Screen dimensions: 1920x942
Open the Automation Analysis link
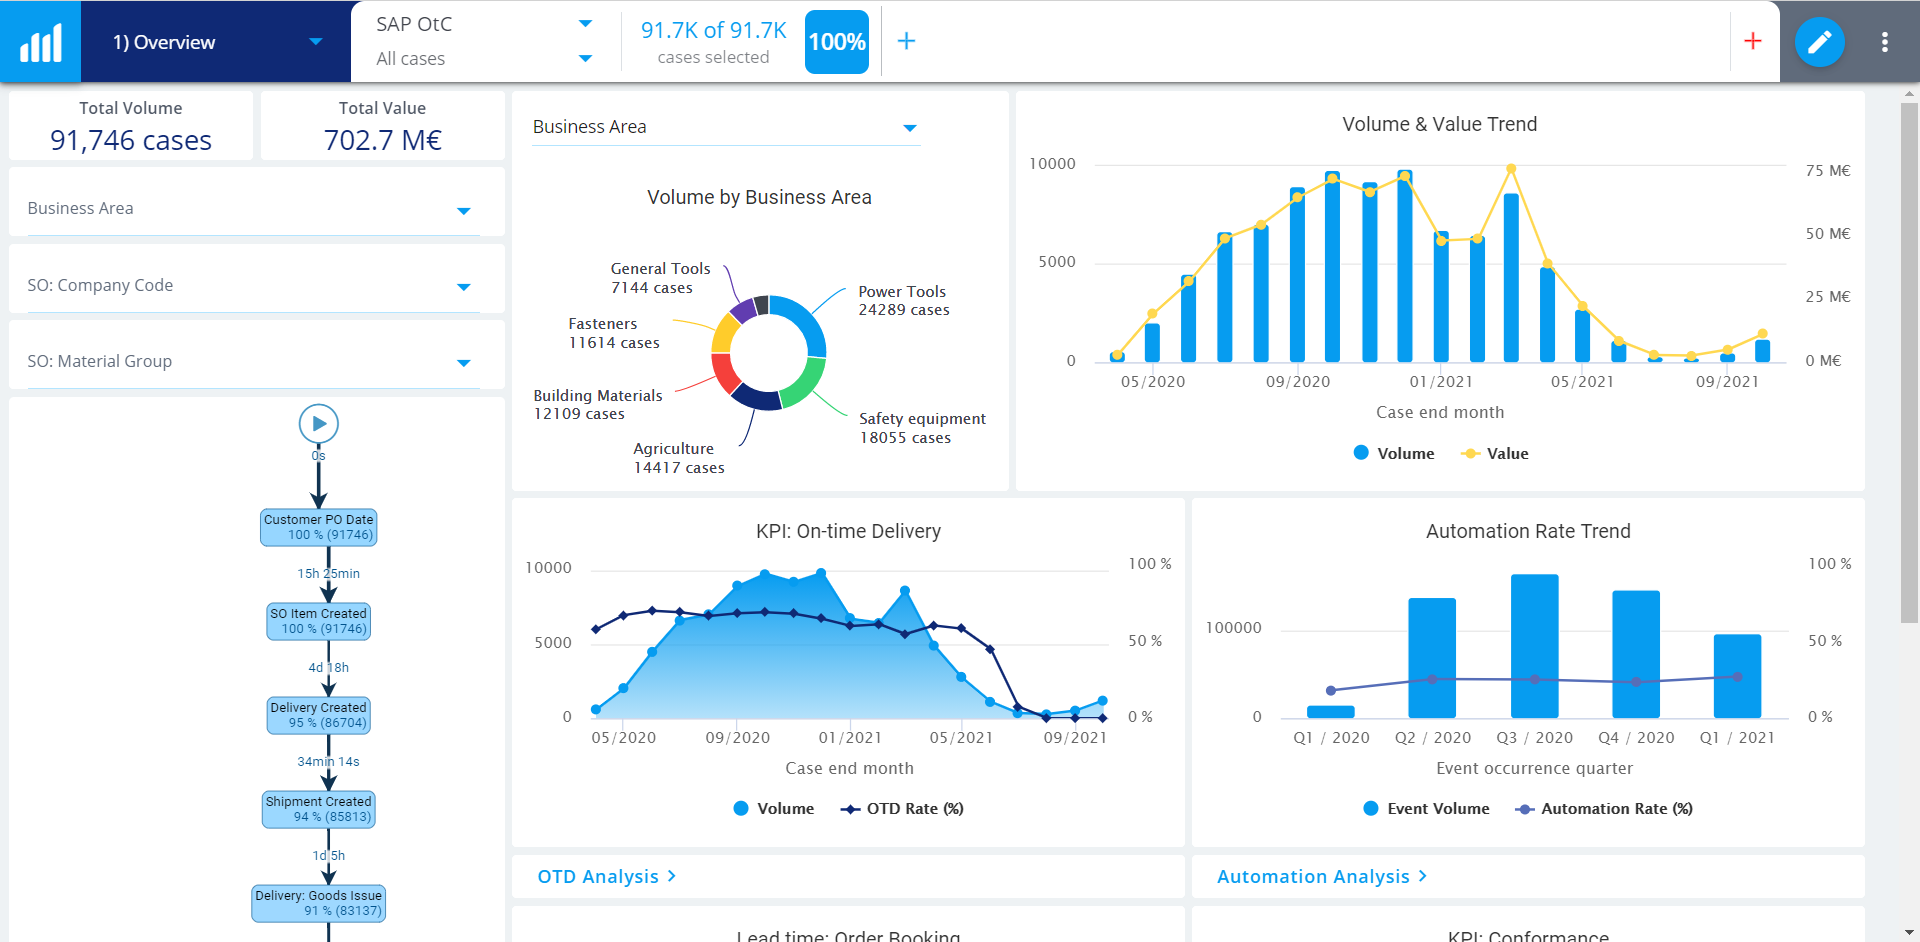(x=1322, y=876)
